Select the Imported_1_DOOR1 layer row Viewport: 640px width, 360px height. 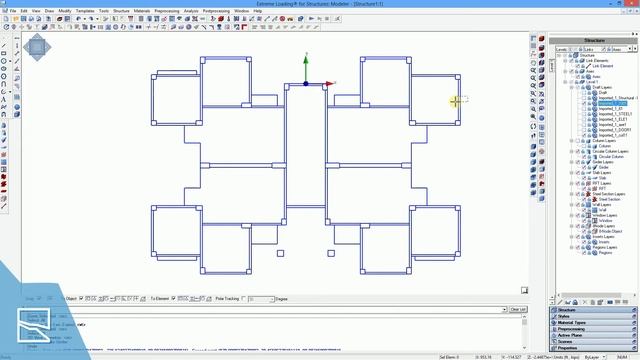tap(615, 130)
